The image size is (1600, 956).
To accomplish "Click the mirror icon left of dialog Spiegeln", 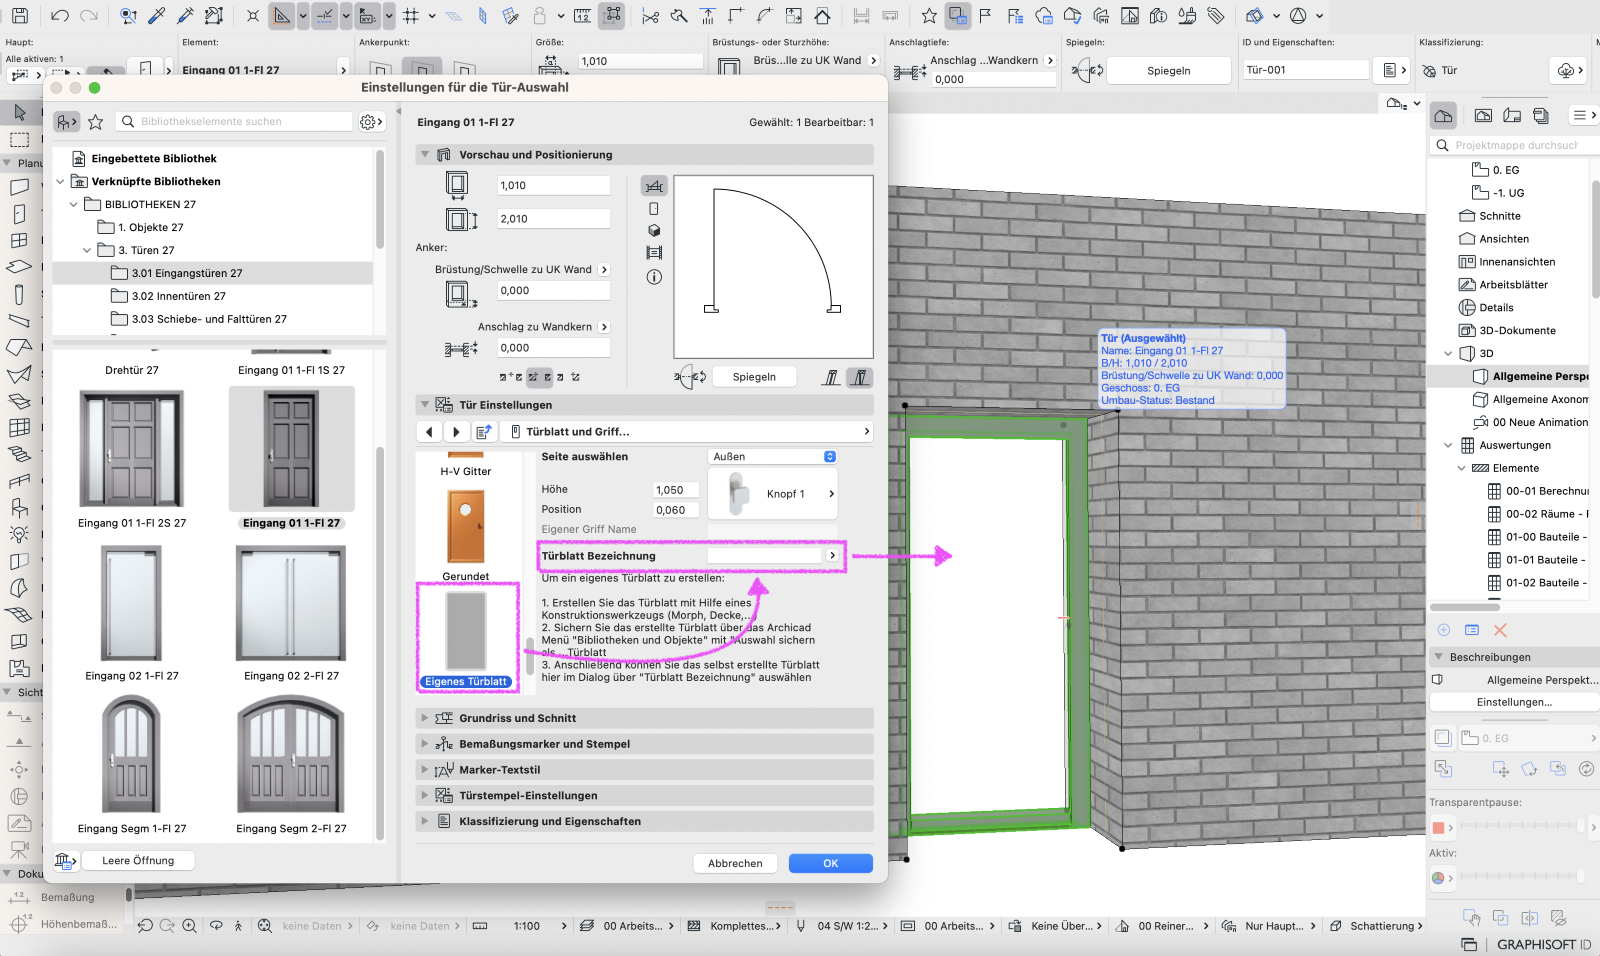I will point(690,377).
